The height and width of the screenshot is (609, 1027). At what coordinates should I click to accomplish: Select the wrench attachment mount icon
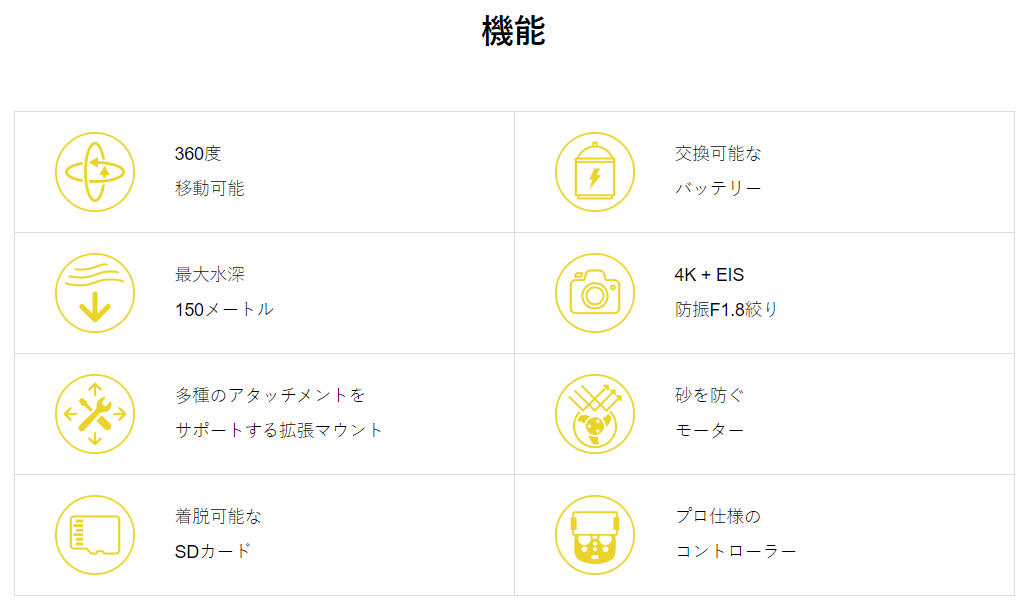click(x=95, y=414)
